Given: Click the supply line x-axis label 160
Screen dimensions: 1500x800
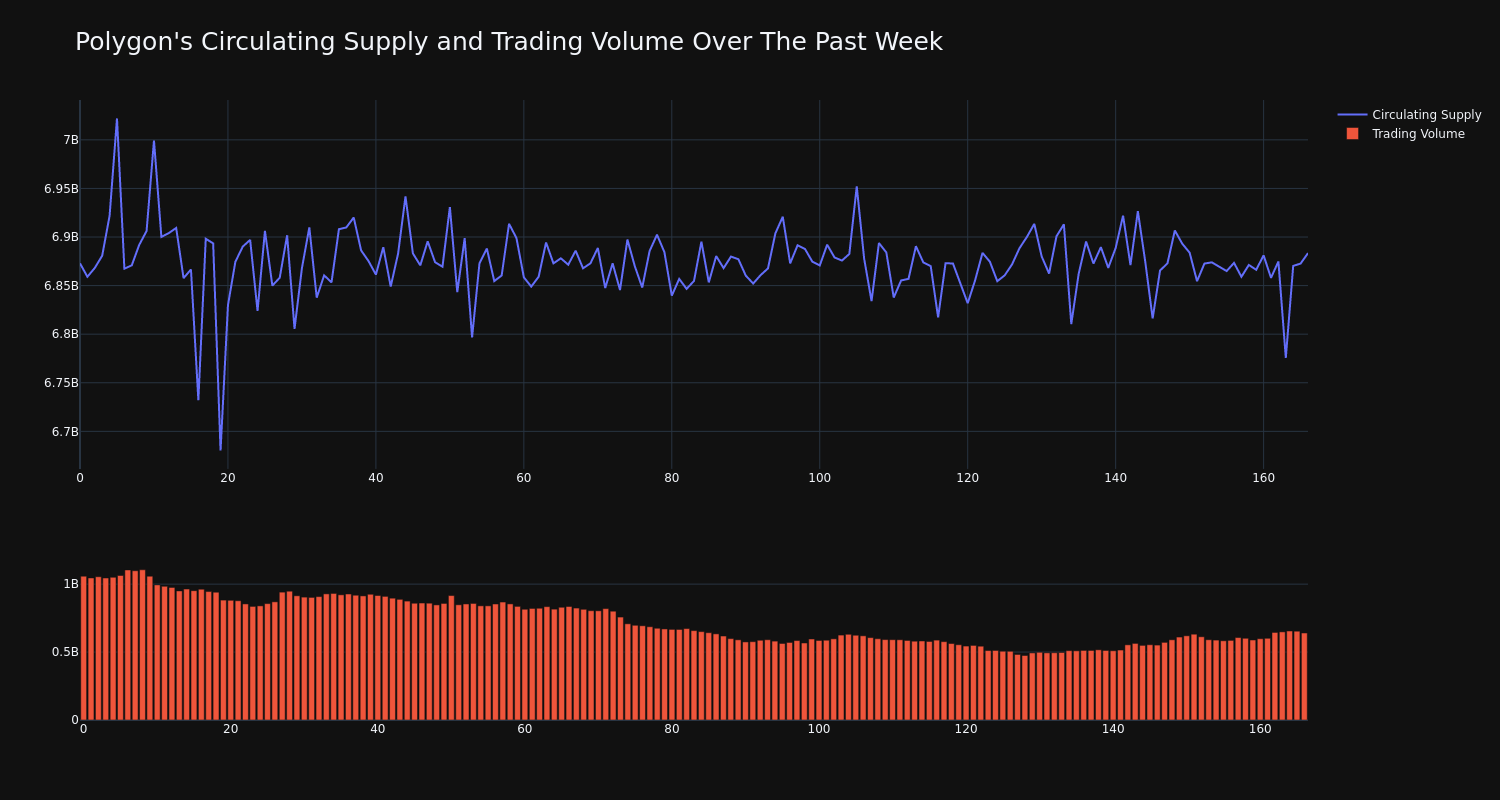Looking at the screenshot, I should 1263,478.
